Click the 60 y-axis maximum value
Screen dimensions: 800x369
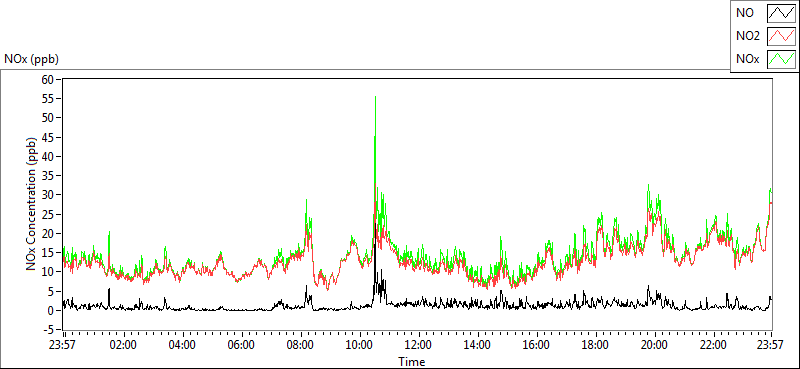pos(48,79)
